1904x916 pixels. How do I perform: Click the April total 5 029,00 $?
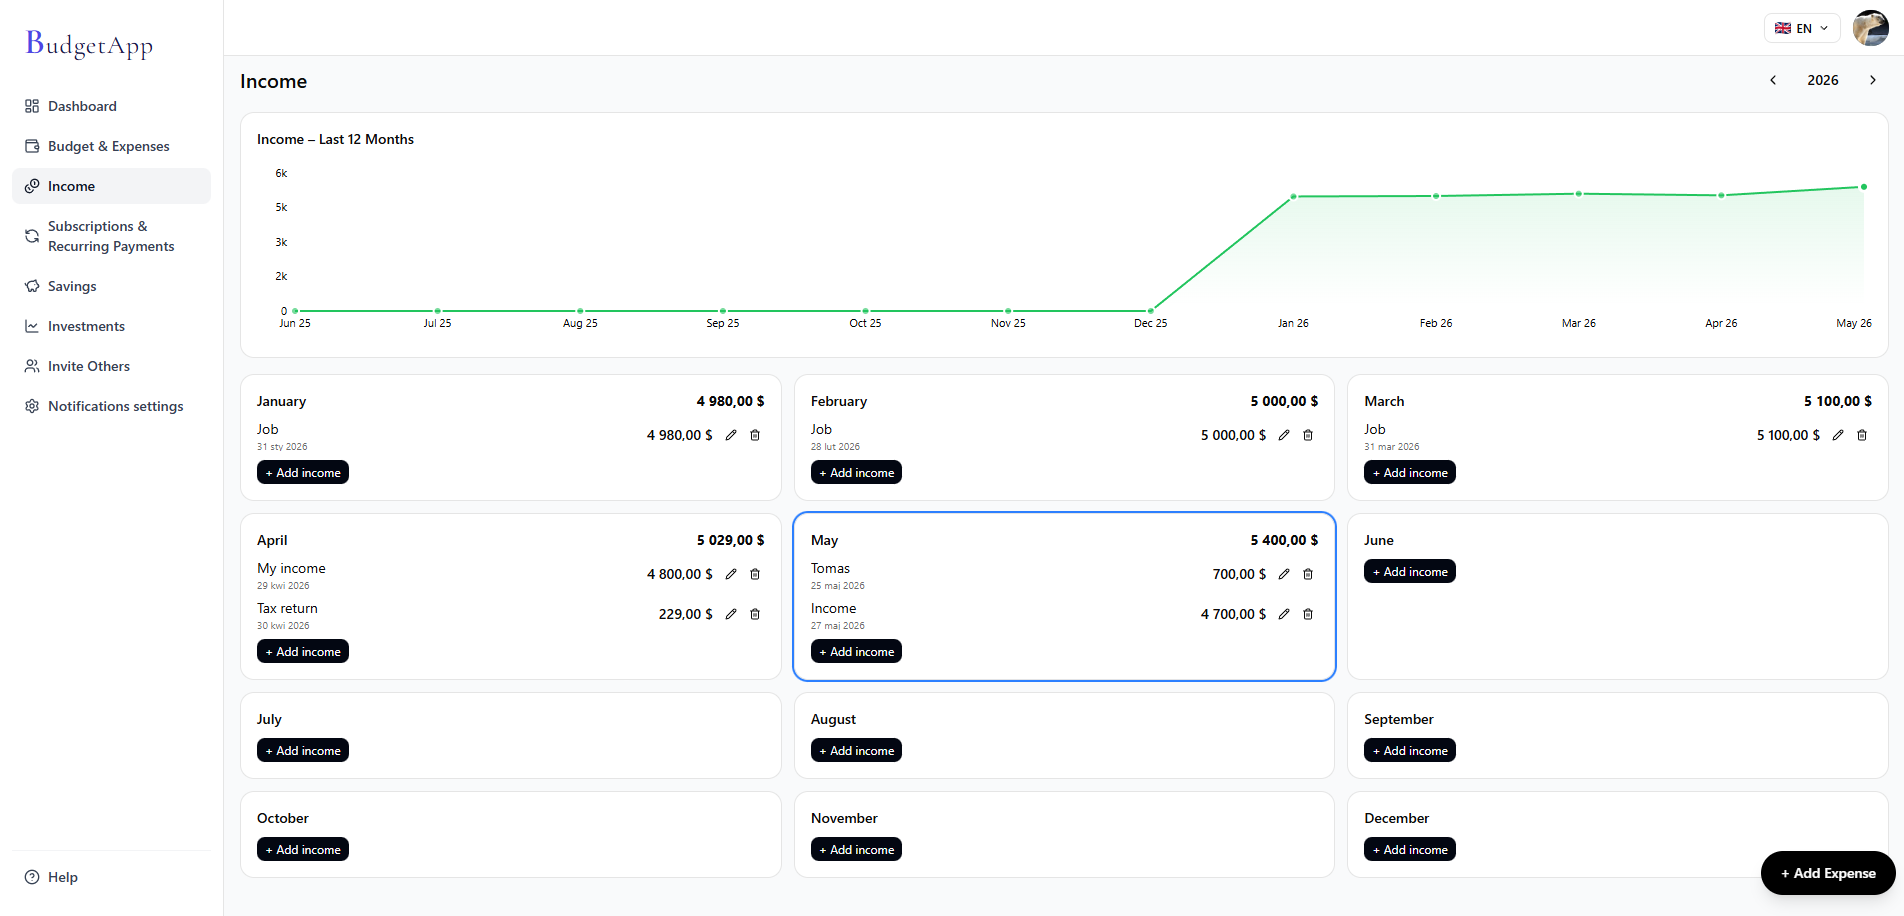pos(731,540)
